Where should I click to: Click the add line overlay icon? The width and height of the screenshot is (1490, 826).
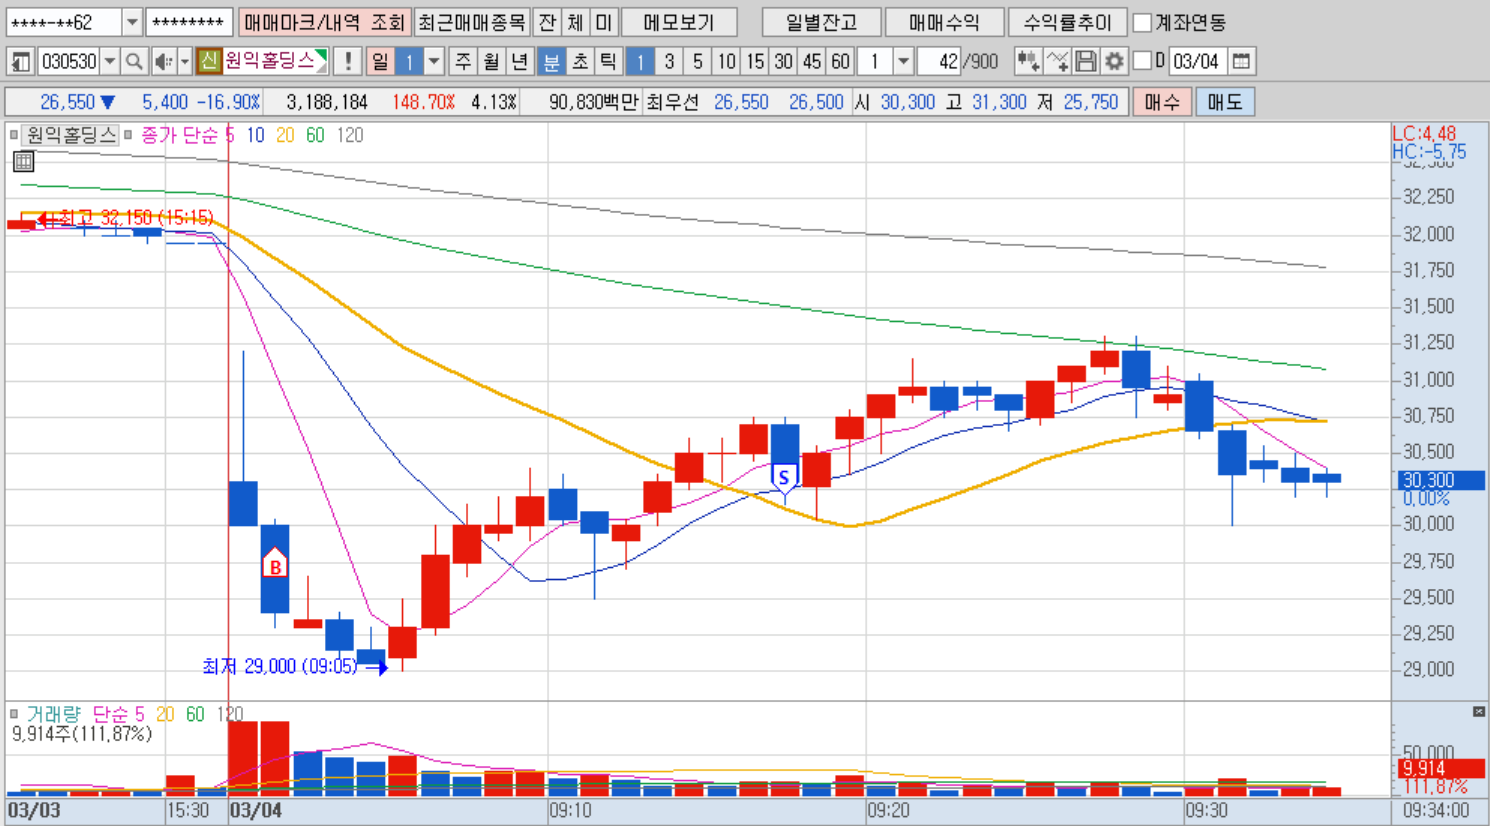coord(1057,62)
